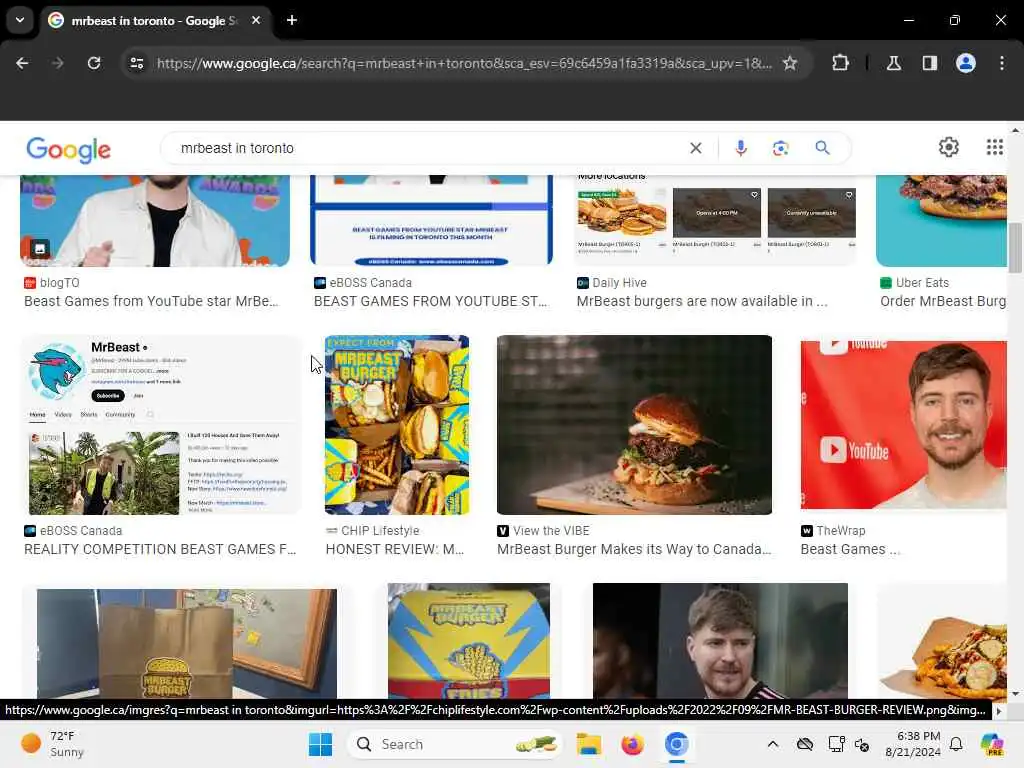Open the MrBeast Burger paper bag image
Screen dimensions: 1024x768
point(187,644)
